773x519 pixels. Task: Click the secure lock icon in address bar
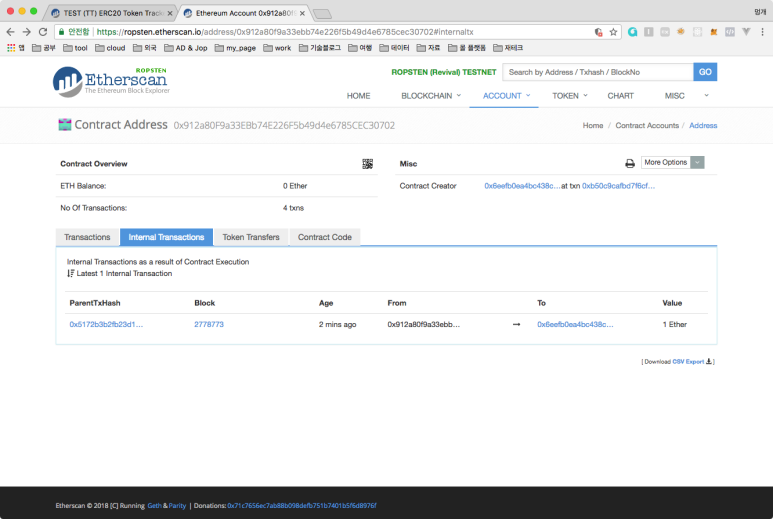coord(61,32)
